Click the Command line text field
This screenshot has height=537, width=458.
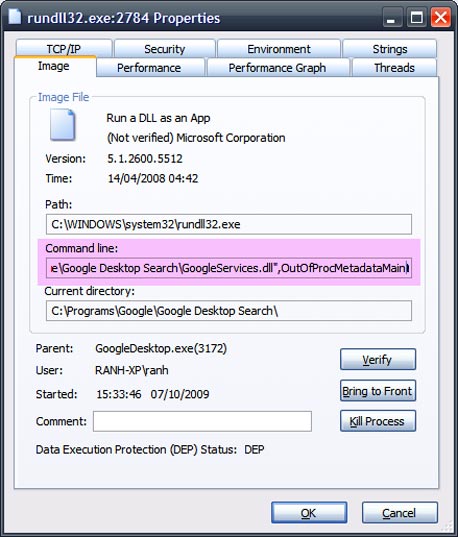[x=229, y=268]
